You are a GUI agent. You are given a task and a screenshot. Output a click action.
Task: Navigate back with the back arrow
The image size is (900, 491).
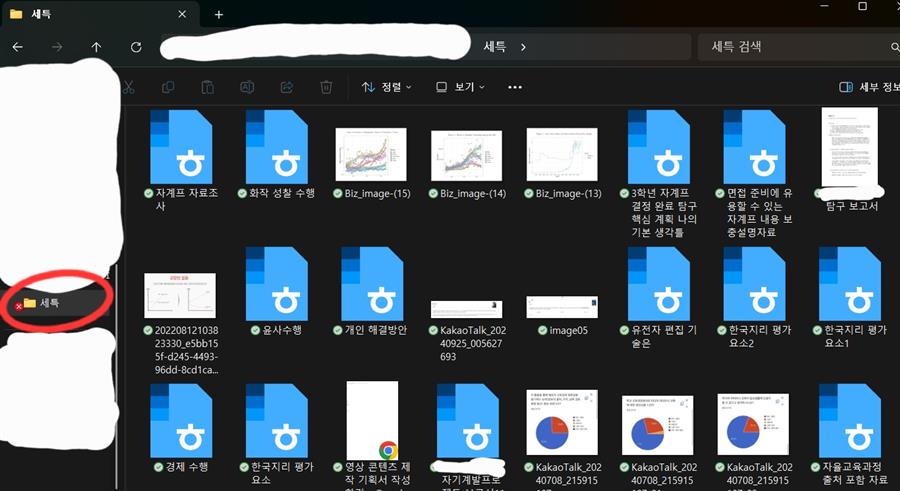click(x=17, y=47)
